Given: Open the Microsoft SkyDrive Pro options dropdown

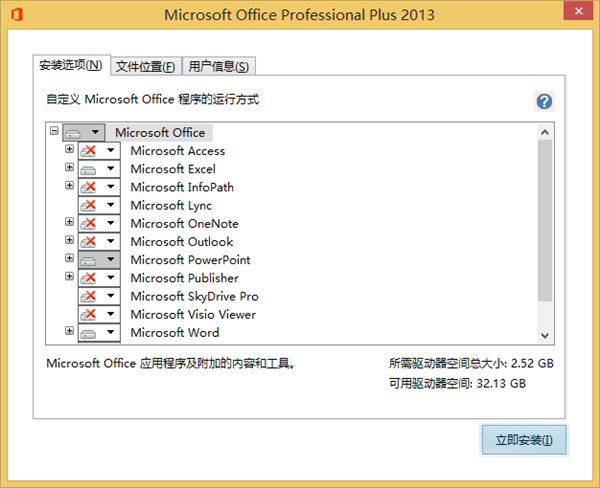Looking at the screenshot, I should pos(110,296).
